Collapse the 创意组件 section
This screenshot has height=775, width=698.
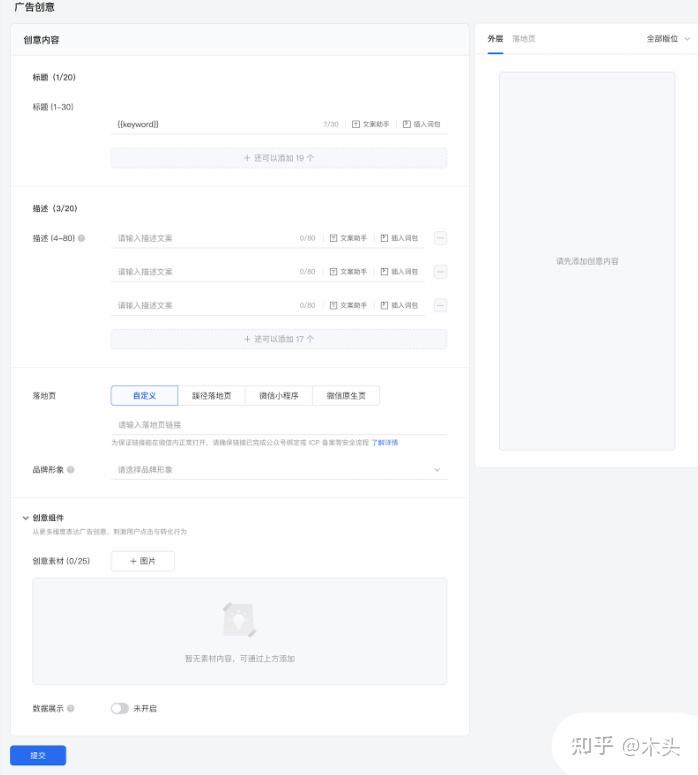(x=25, y=518)
